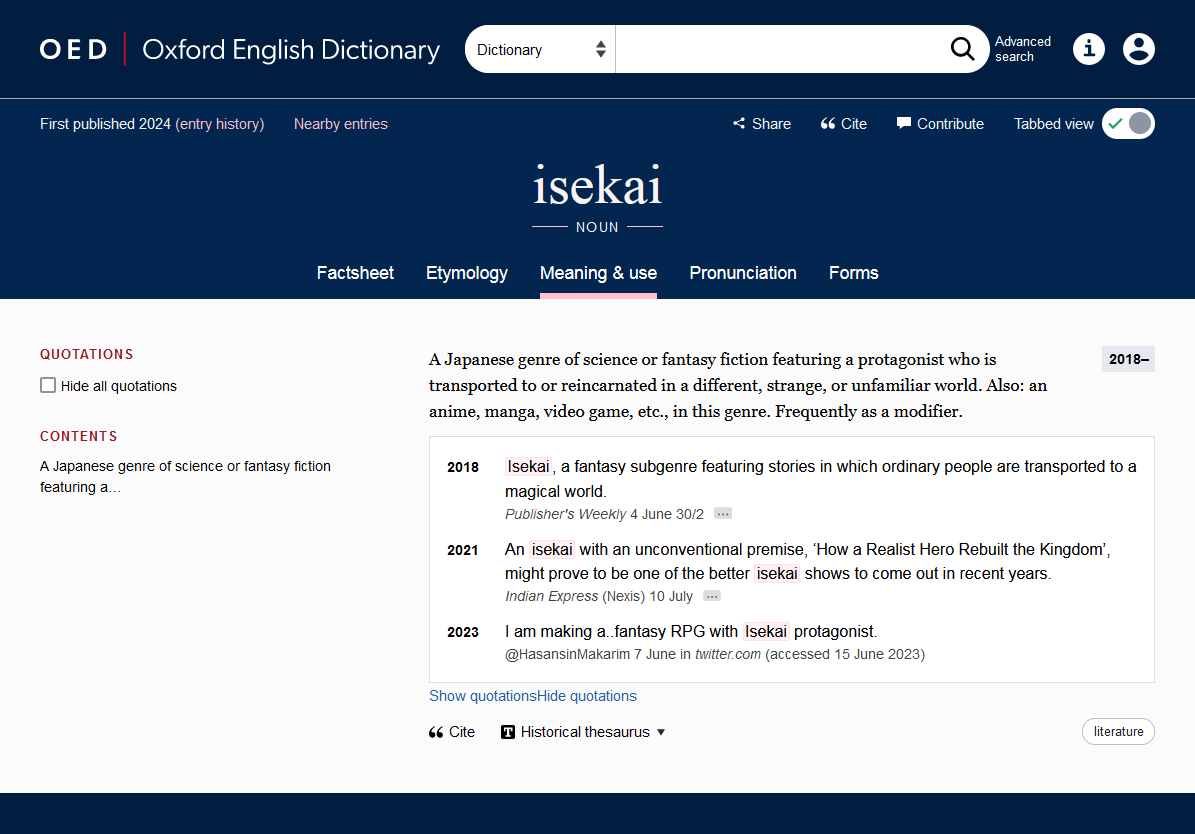Click the Nearby entries link
Image resolution: width=1195 pixels, height=834 pixels.
(x=340, y=124)
